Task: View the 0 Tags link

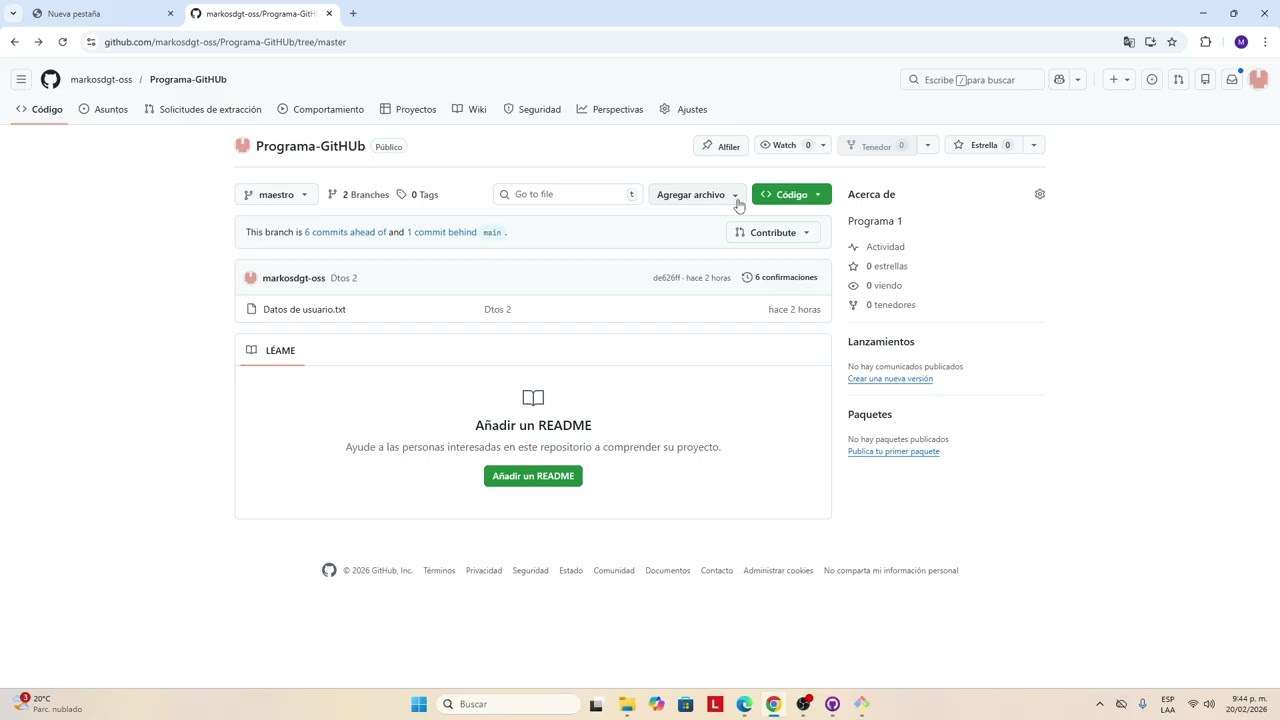Action: click(417, 194)
